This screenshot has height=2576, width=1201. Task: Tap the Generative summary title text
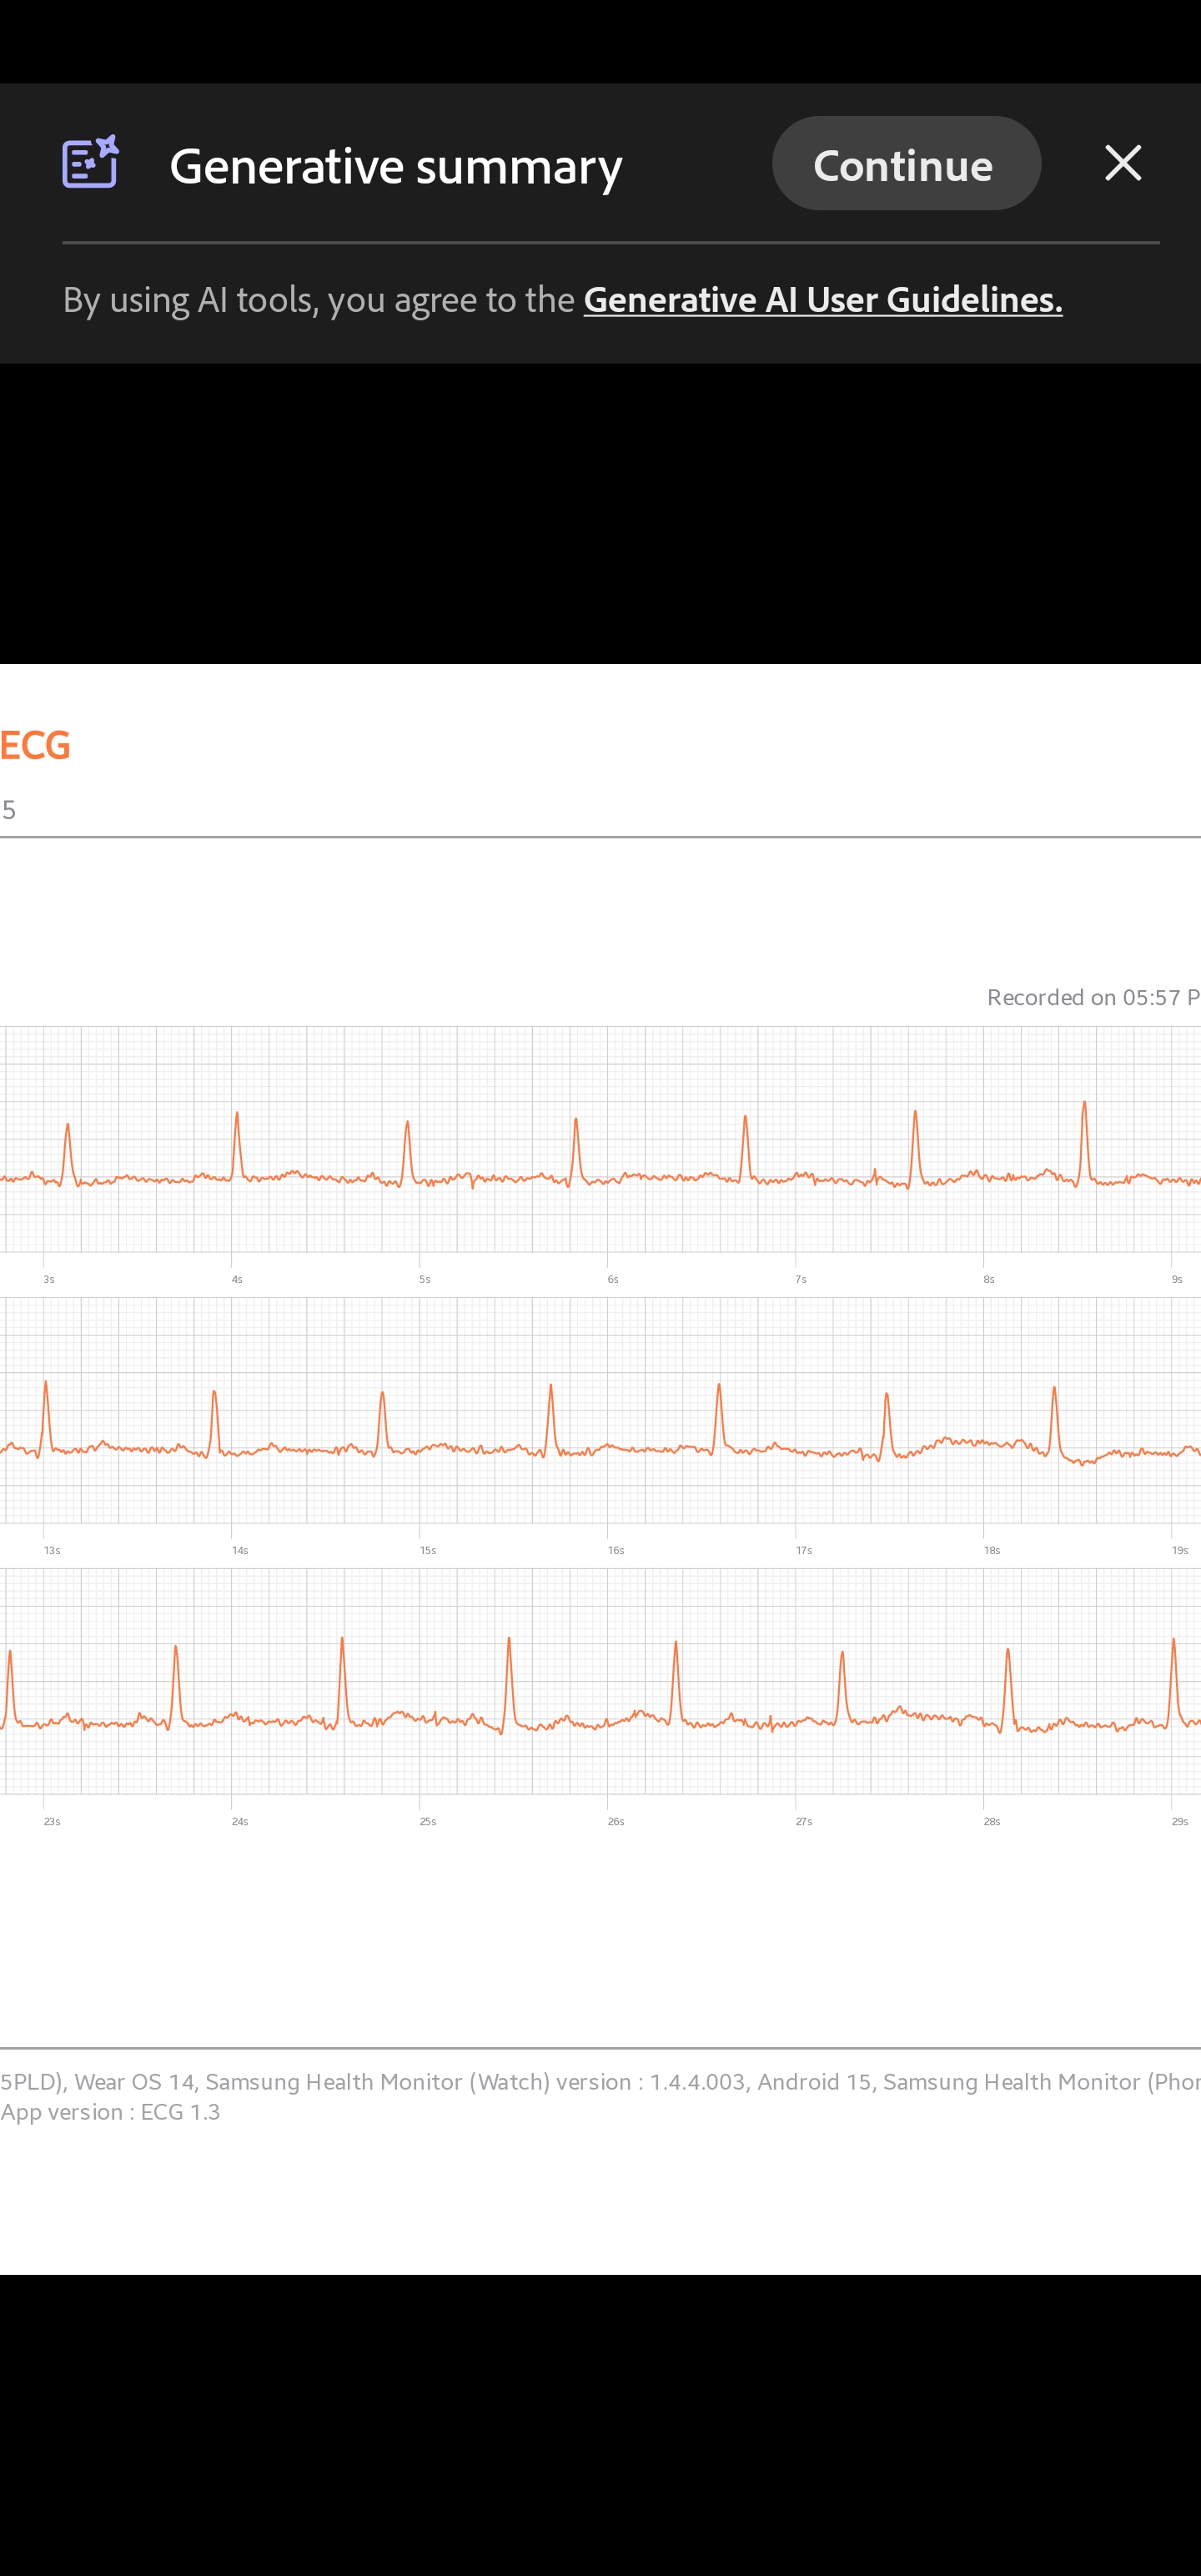coord(395,165)
